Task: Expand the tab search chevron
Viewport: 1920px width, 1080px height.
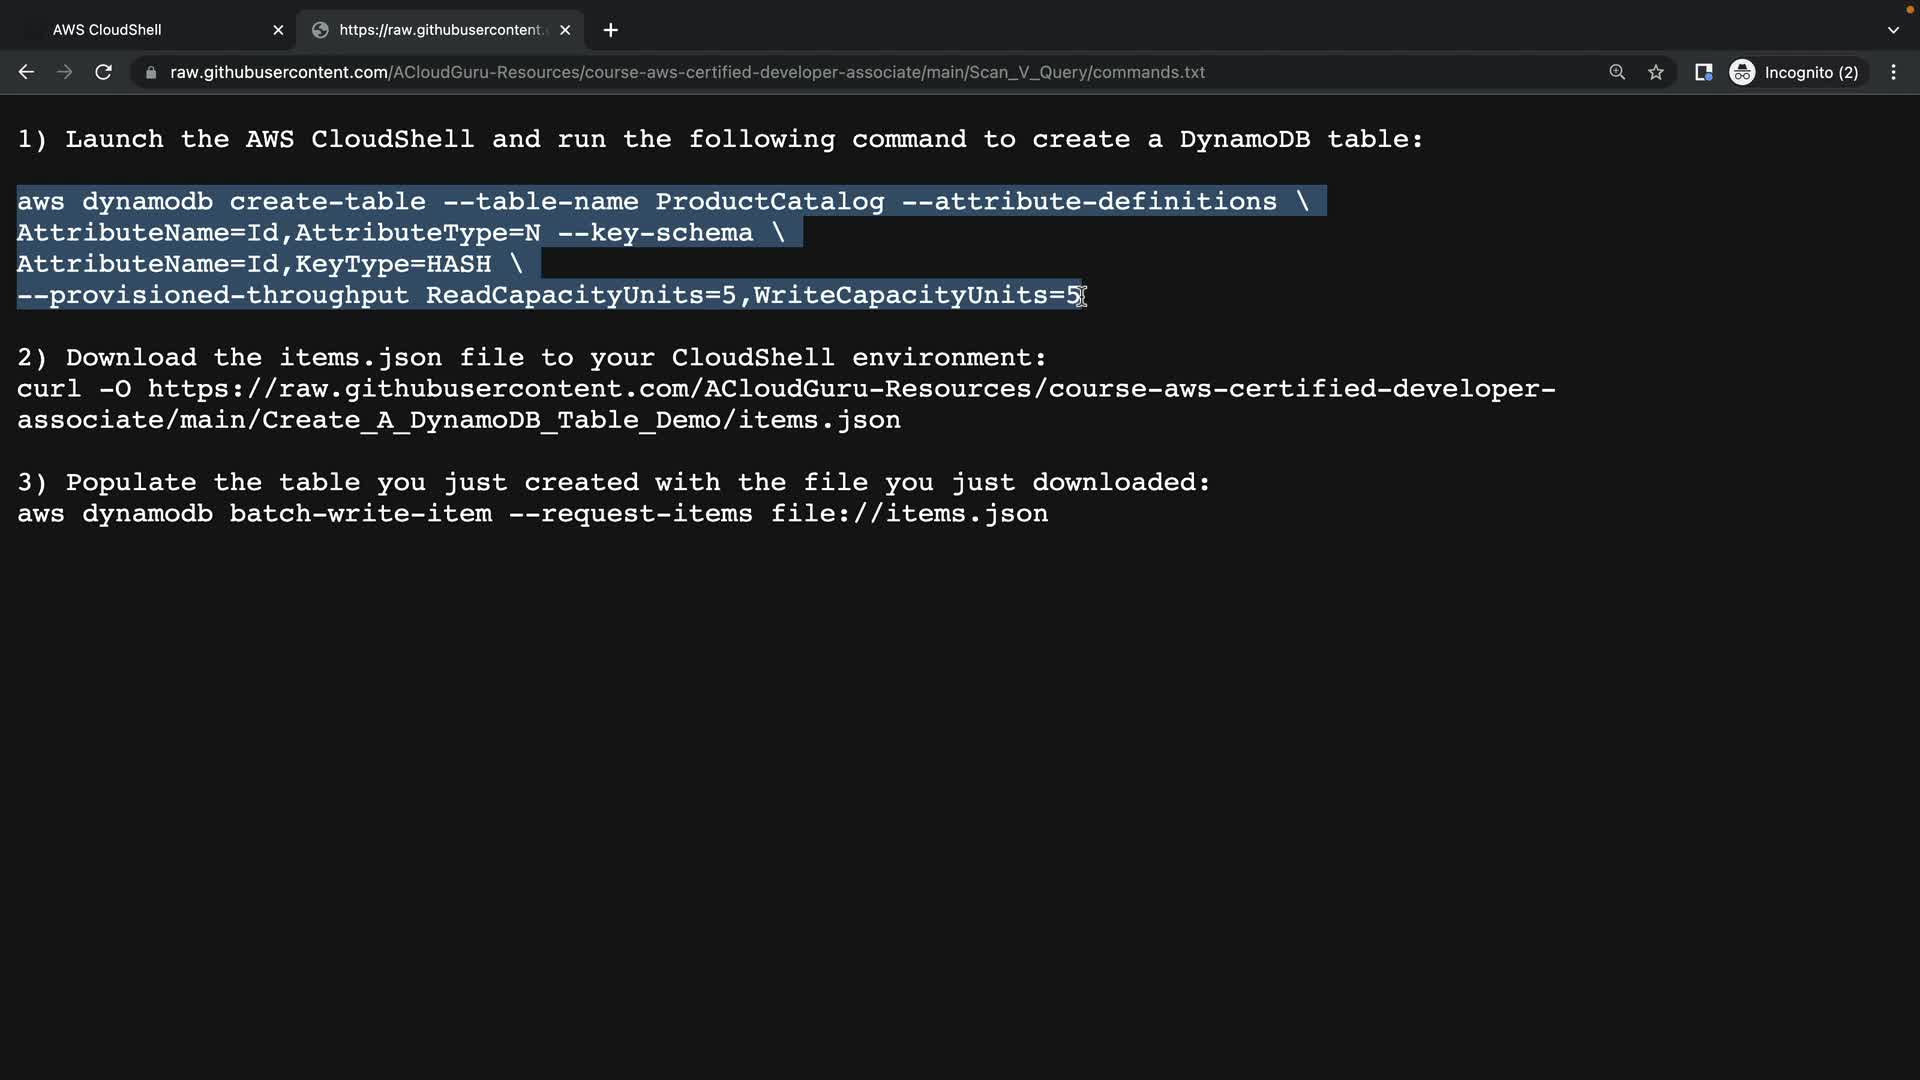Action: click(x=1893, y=30)
